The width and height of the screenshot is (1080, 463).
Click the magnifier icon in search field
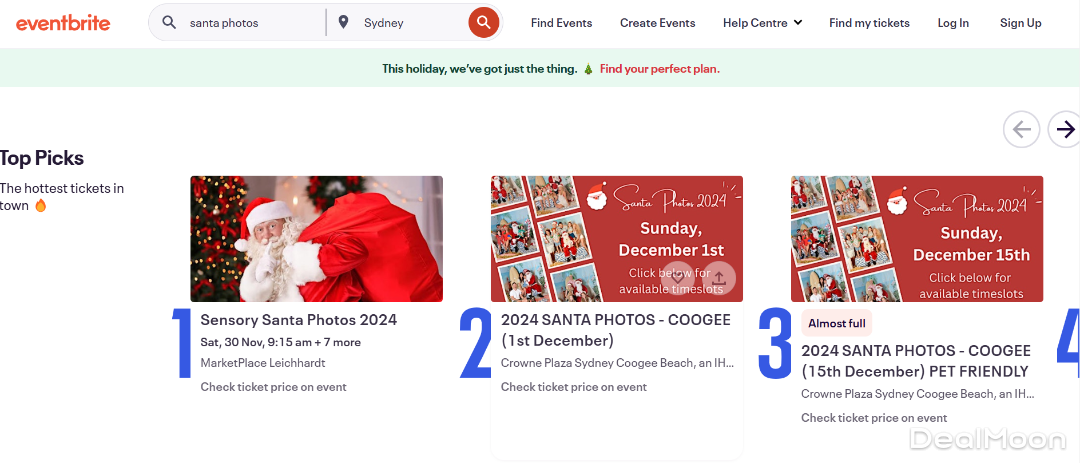(x=169, y=22)
